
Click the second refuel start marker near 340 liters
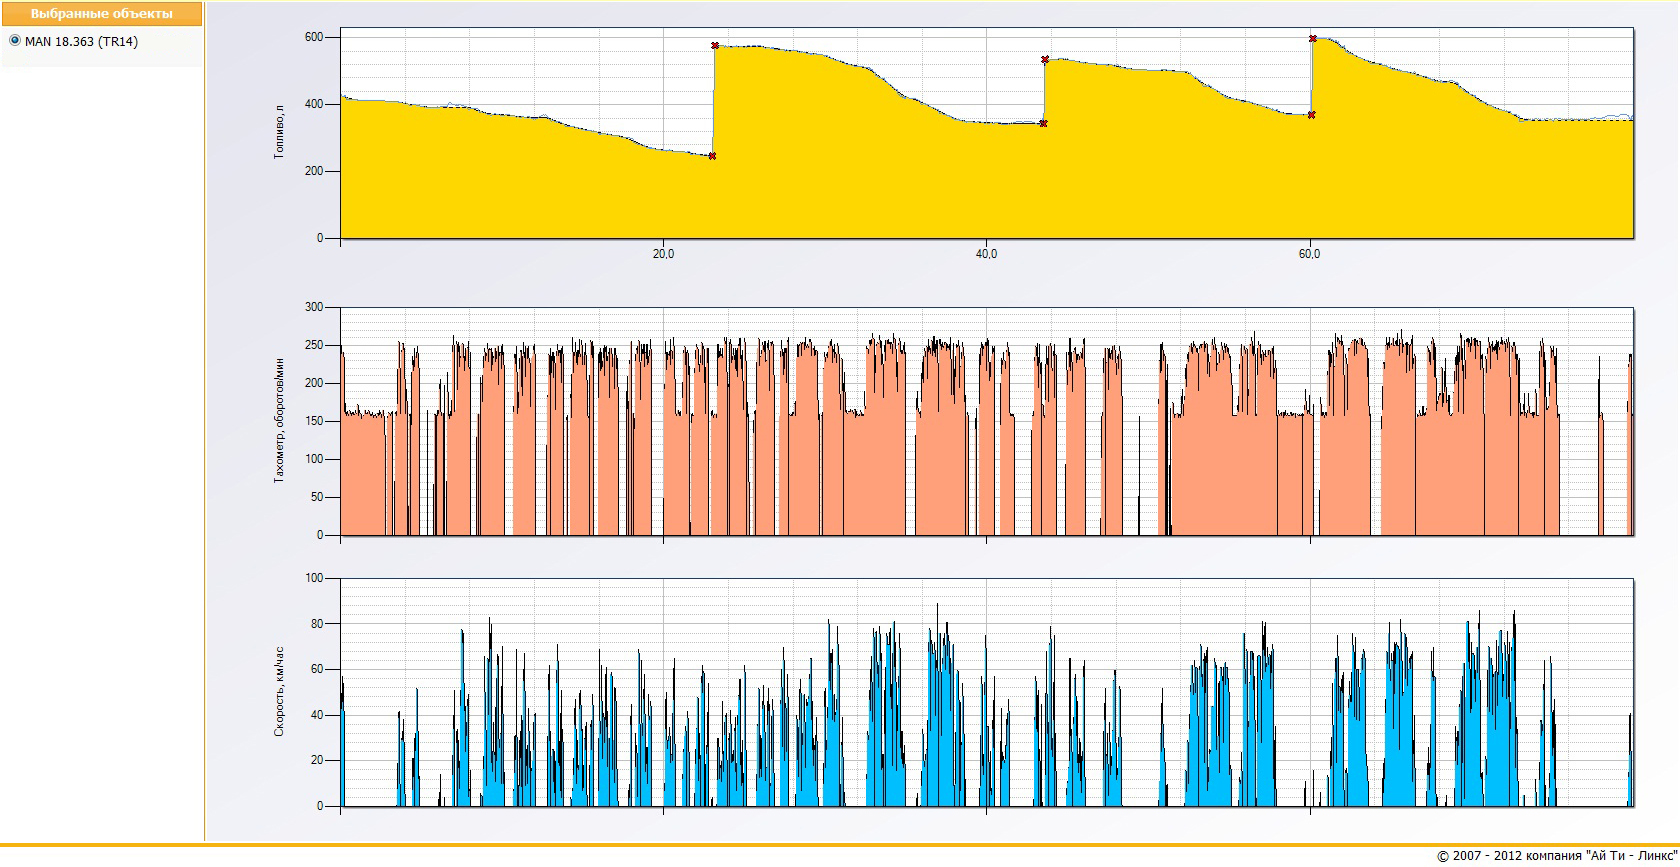coord(1043,124)
